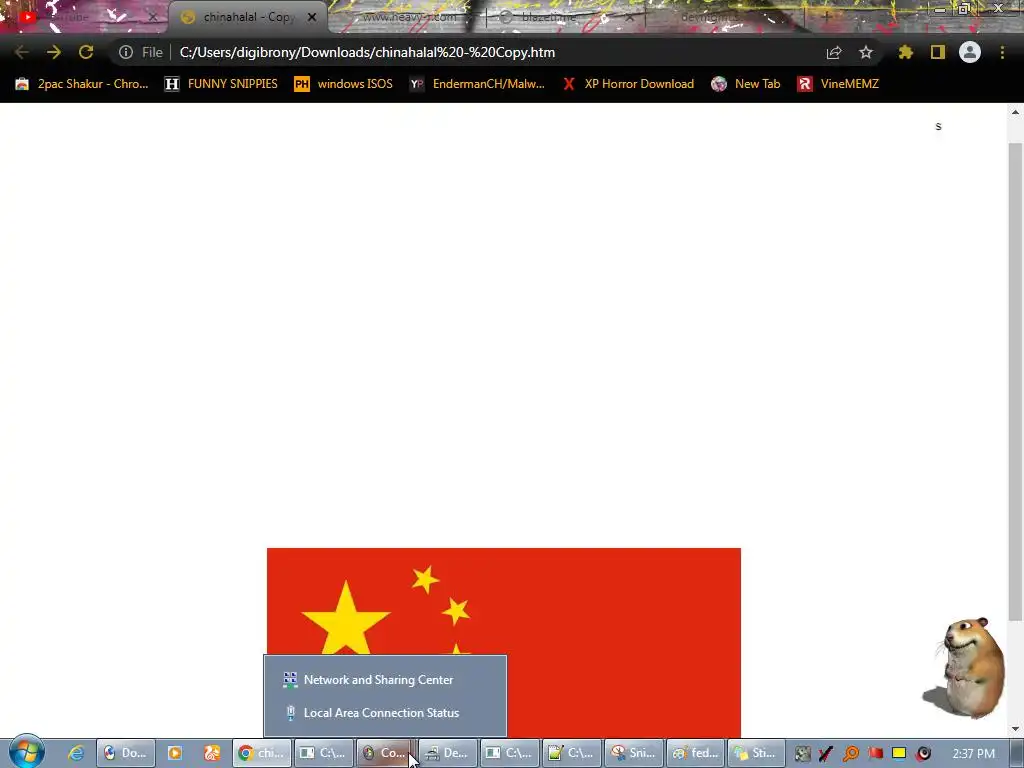The width and height of the screenshot is (1024, 768).
Task: Open the Do... taskbar window
Action: tap(126, 753)
